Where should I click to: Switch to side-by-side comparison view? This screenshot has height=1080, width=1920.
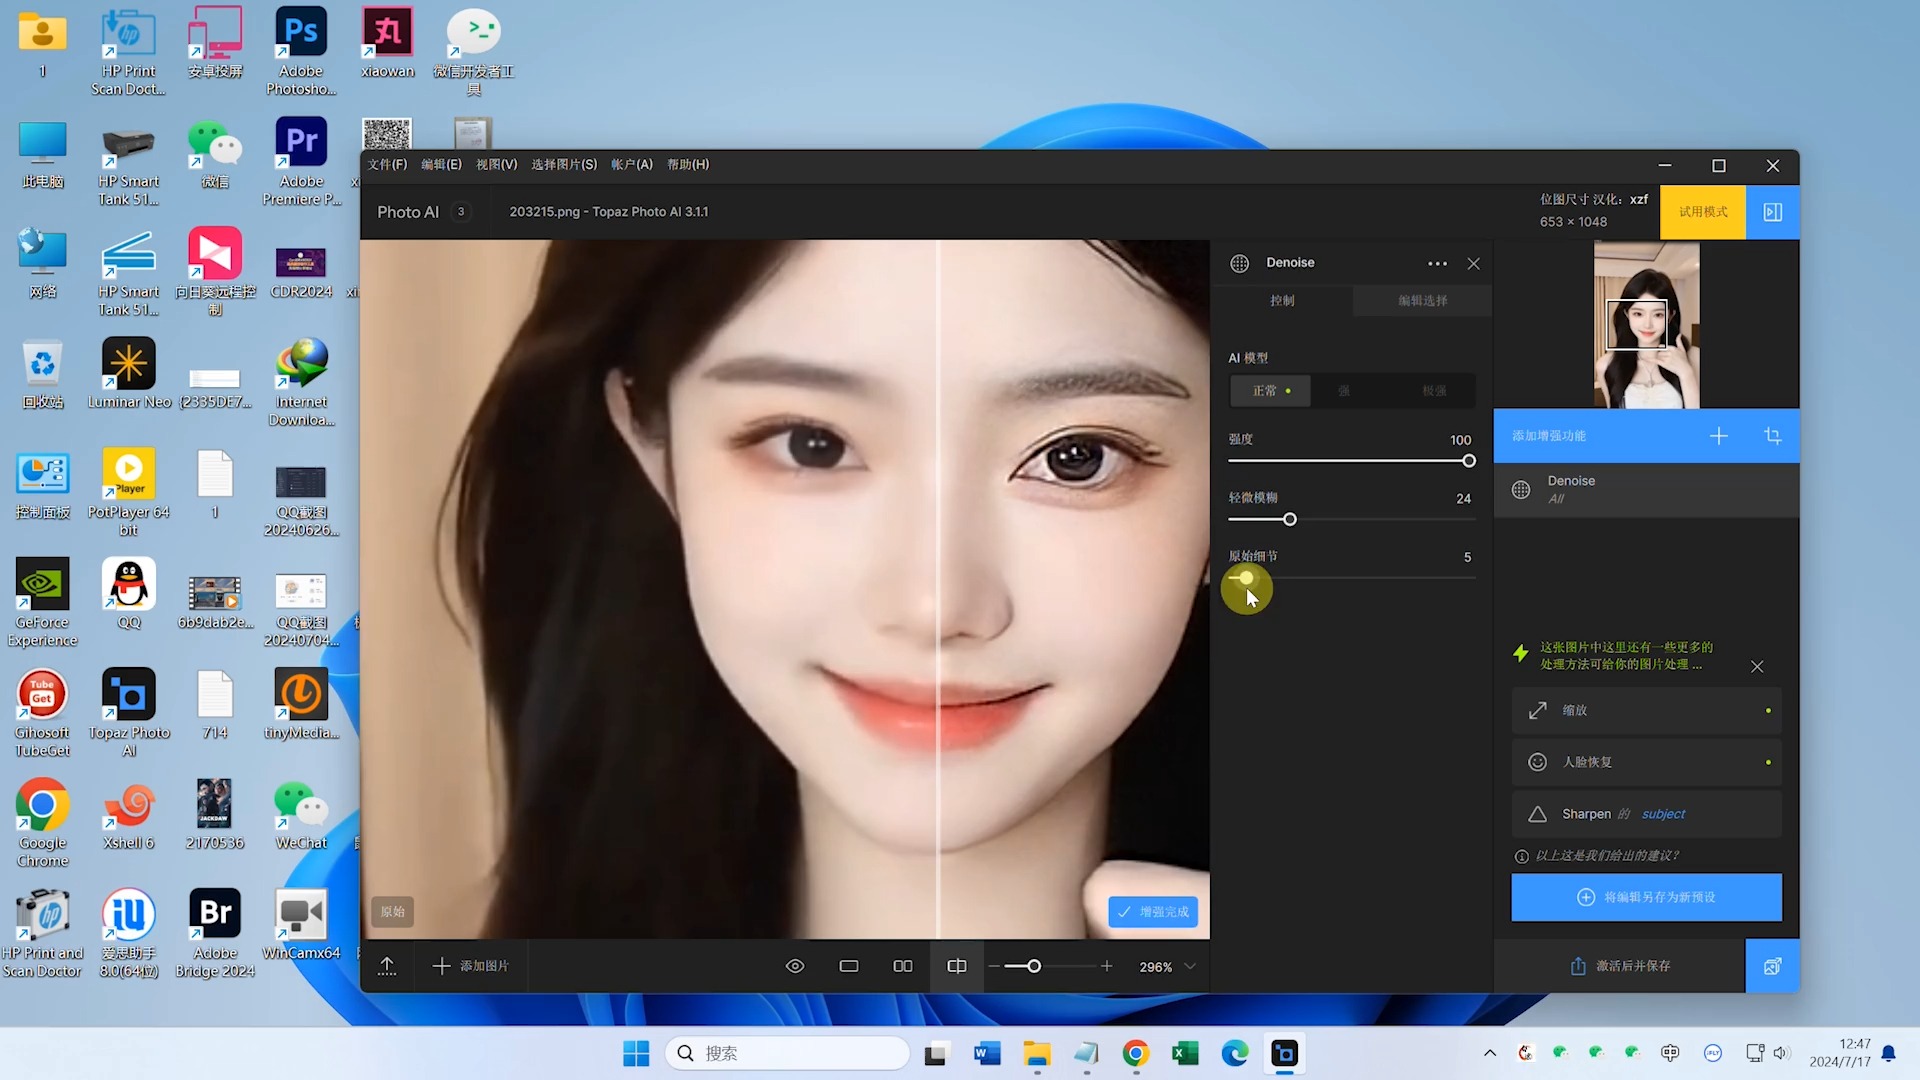(902, 966)
